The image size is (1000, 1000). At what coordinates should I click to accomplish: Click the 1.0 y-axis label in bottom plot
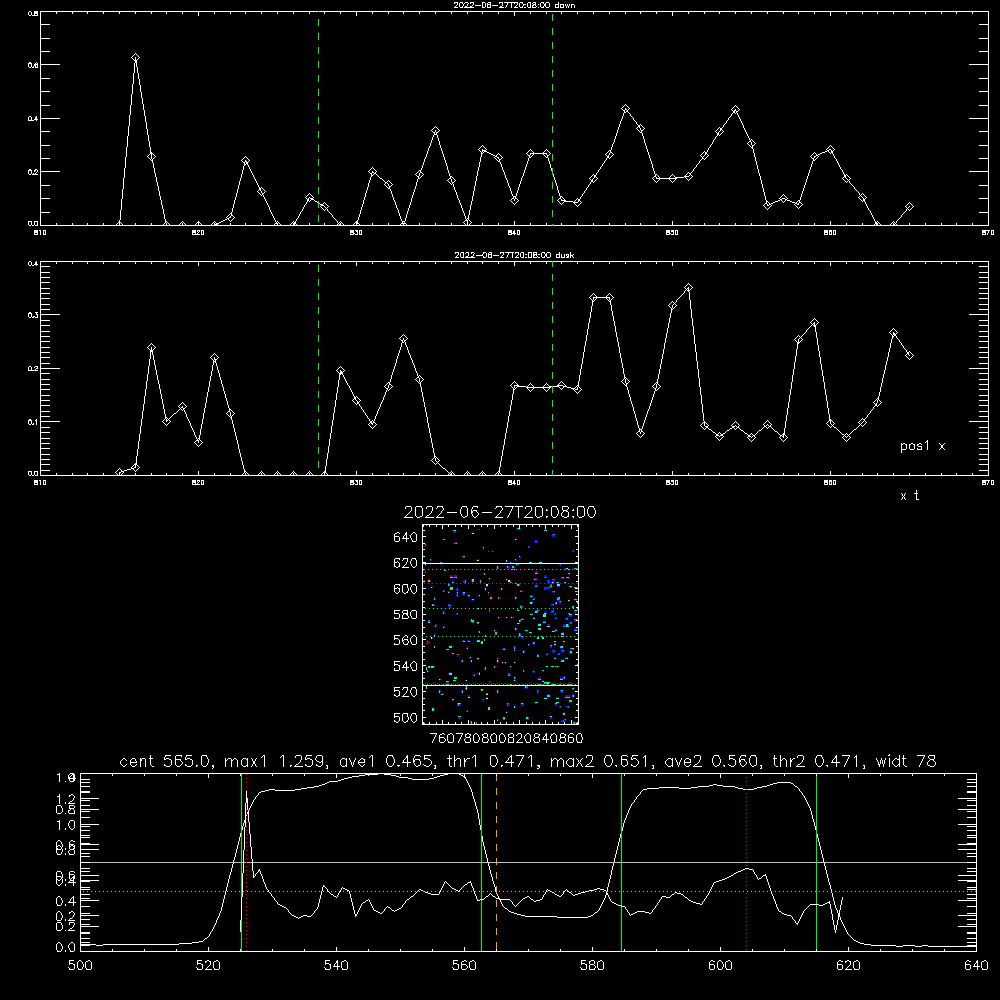click(x=66, y=825)
